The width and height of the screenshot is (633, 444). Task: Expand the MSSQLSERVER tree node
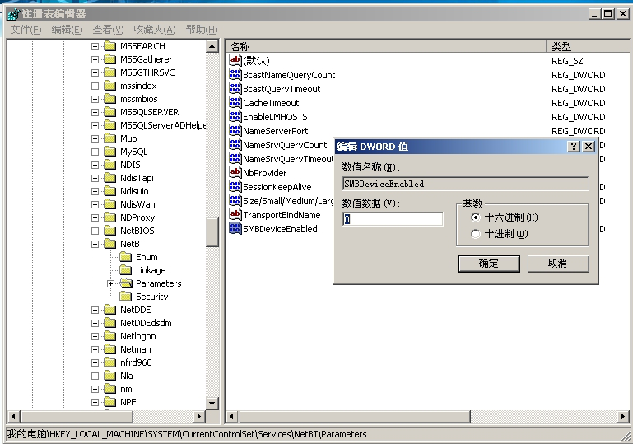point(95,112)
